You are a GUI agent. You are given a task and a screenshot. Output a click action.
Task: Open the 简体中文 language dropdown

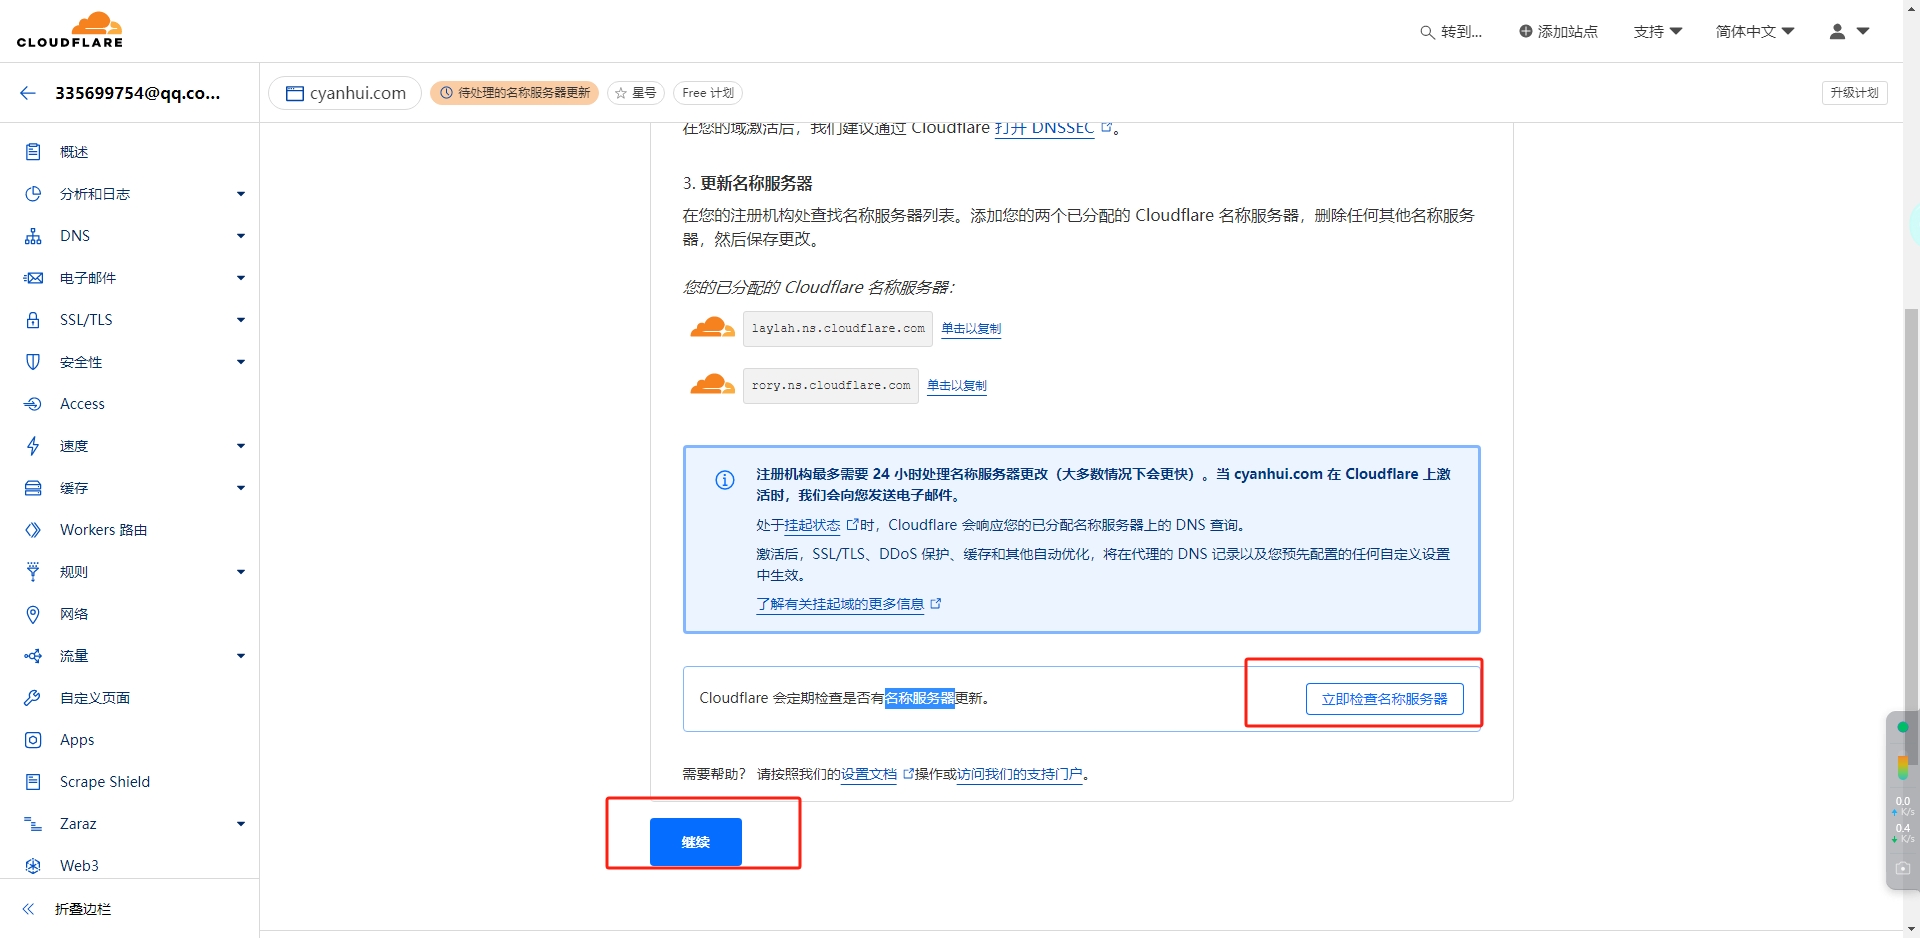1755,32
